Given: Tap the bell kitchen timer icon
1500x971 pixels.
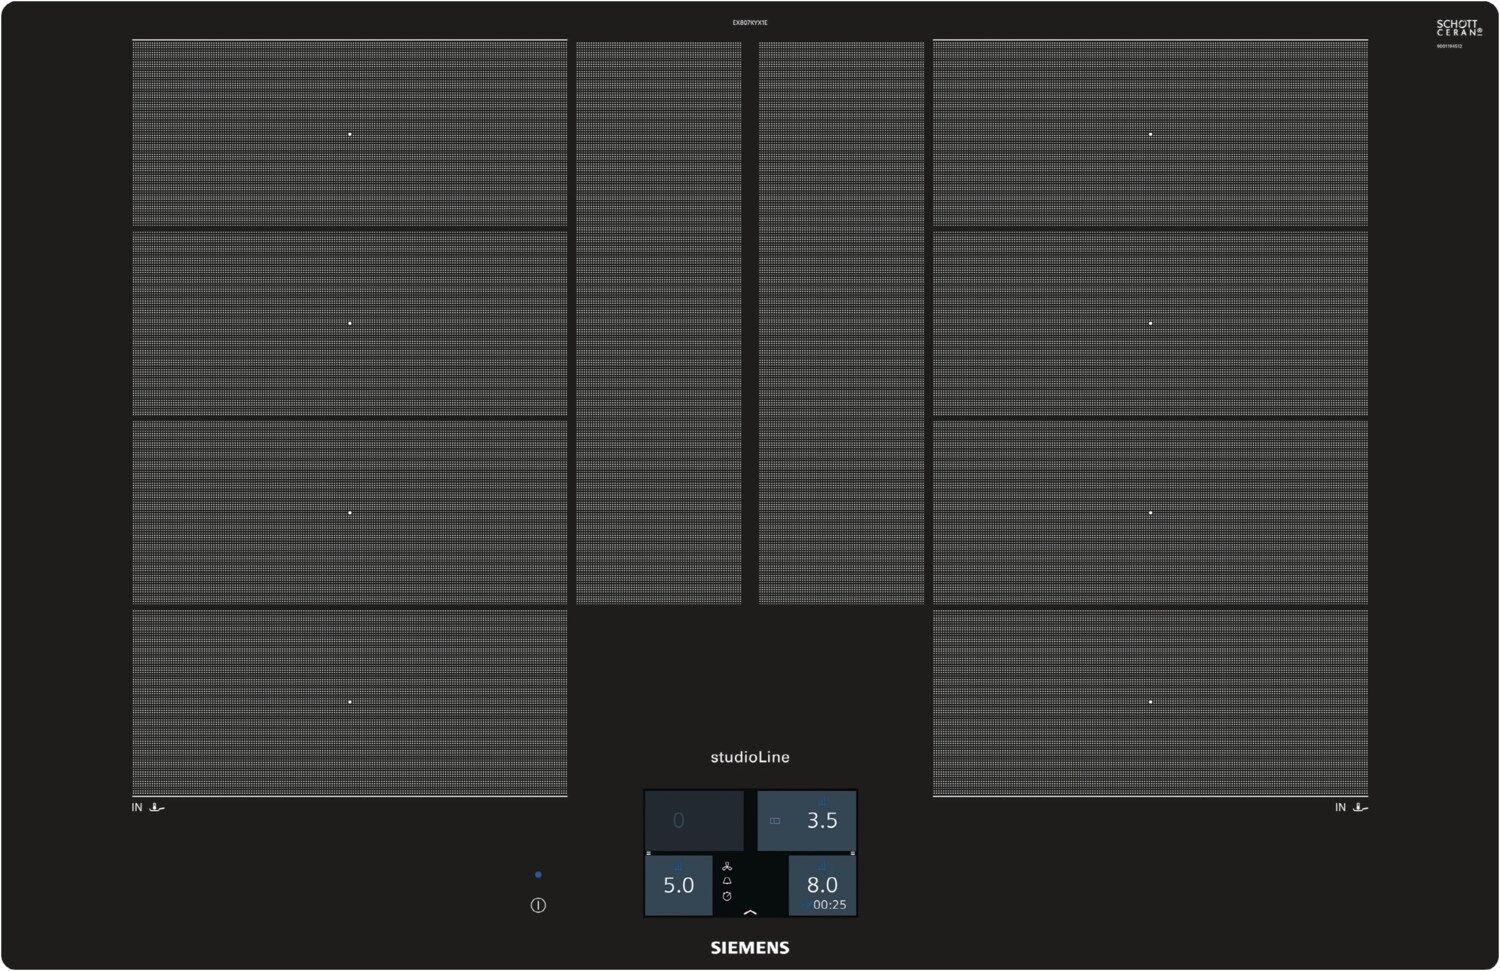Looking at the screenshot, I should click(x=727, y=881).
